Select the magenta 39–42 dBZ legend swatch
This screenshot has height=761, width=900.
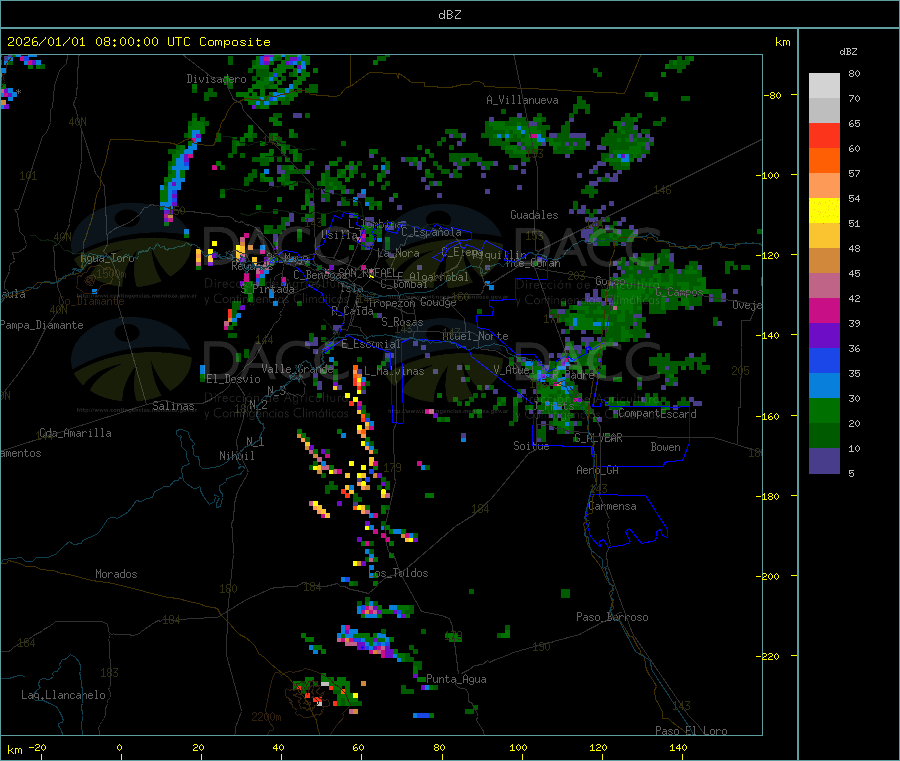(824, 310)
